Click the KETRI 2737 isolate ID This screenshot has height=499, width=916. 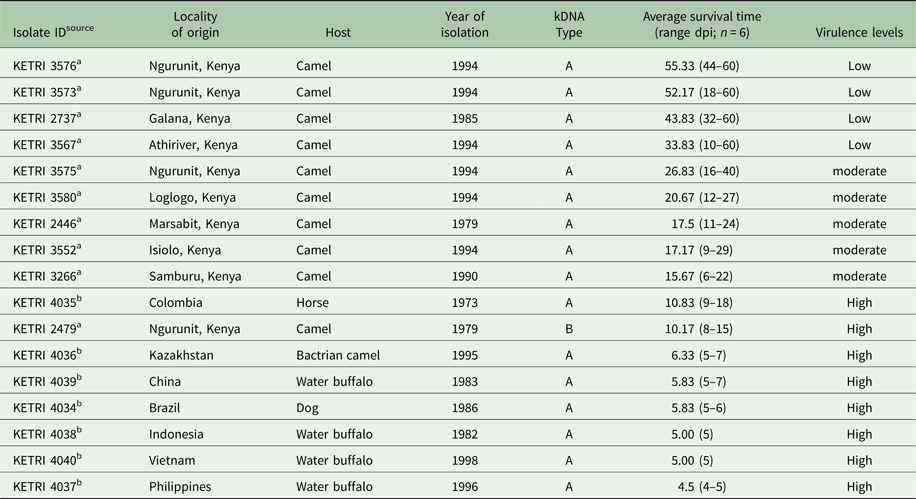click(47, 118)
